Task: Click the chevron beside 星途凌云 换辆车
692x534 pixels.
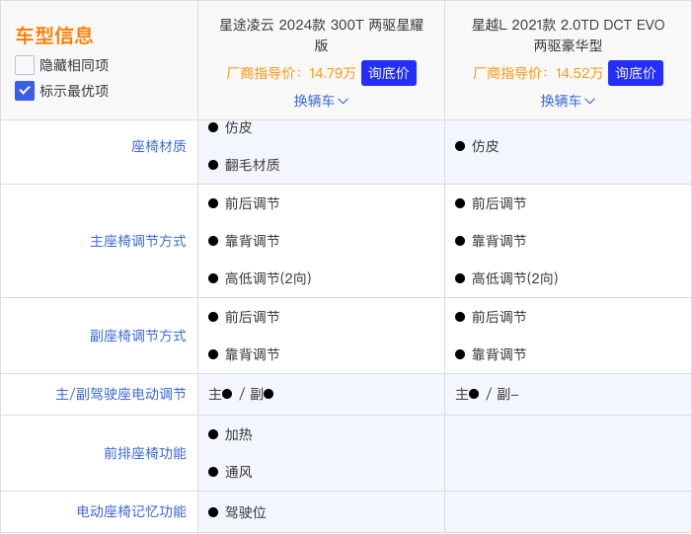Action: [x=343, y=101]
